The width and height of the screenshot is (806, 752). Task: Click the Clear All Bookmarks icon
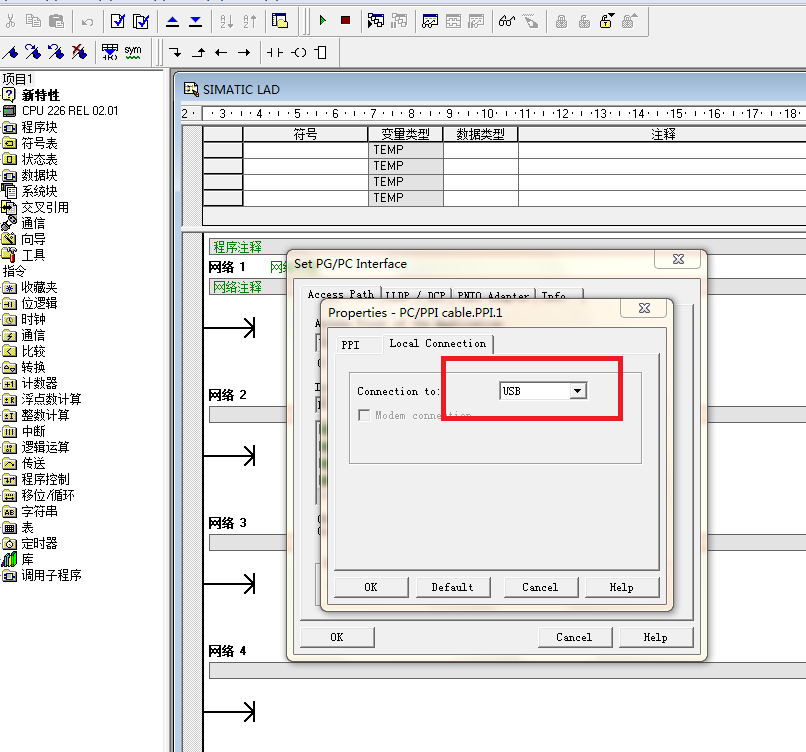click(x=79, y=52)
